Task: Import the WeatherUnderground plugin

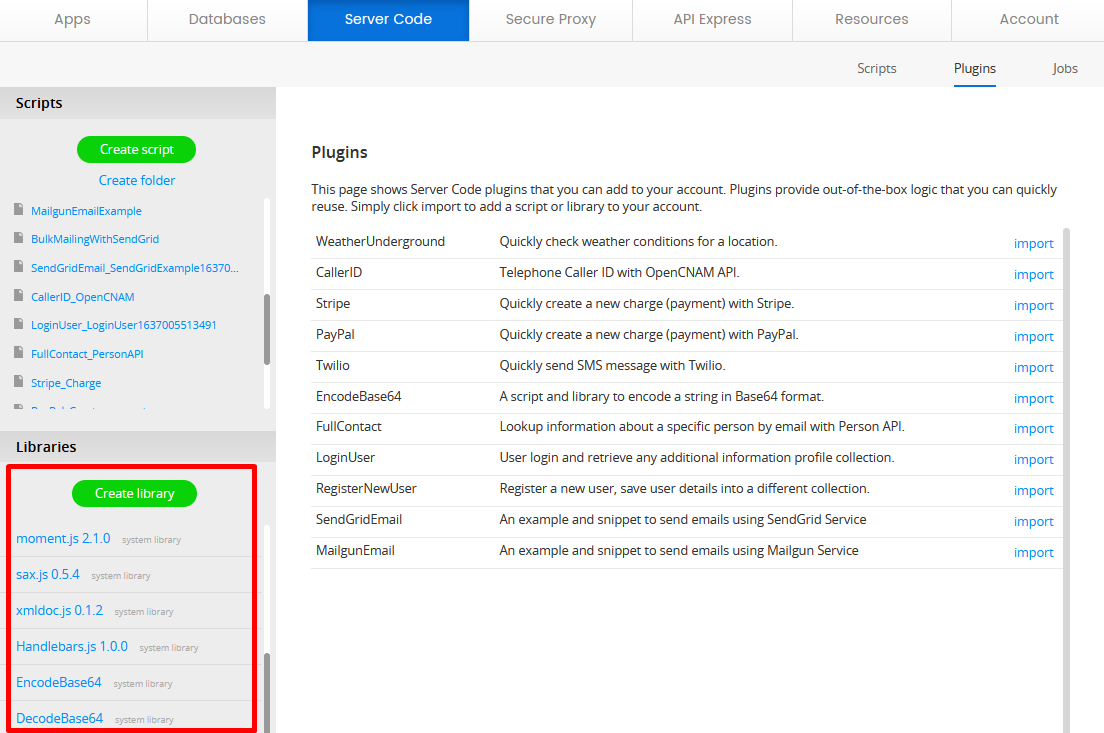Action: [x=1034, y=244]
